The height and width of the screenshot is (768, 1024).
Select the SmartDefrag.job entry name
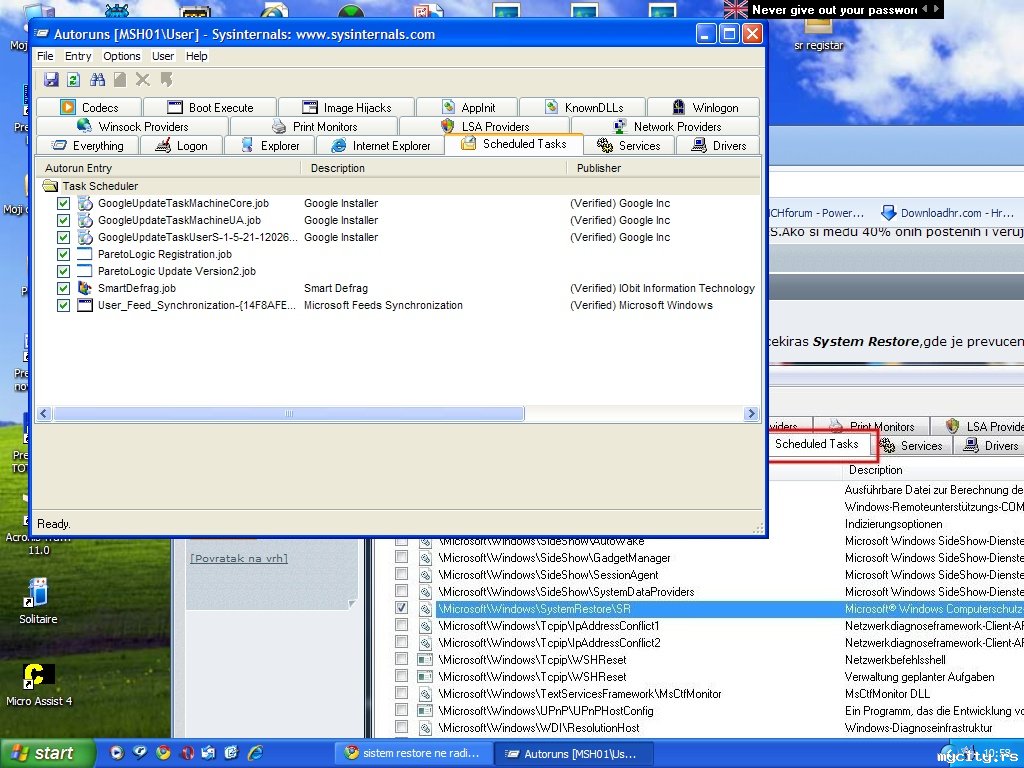coord(136,288)
